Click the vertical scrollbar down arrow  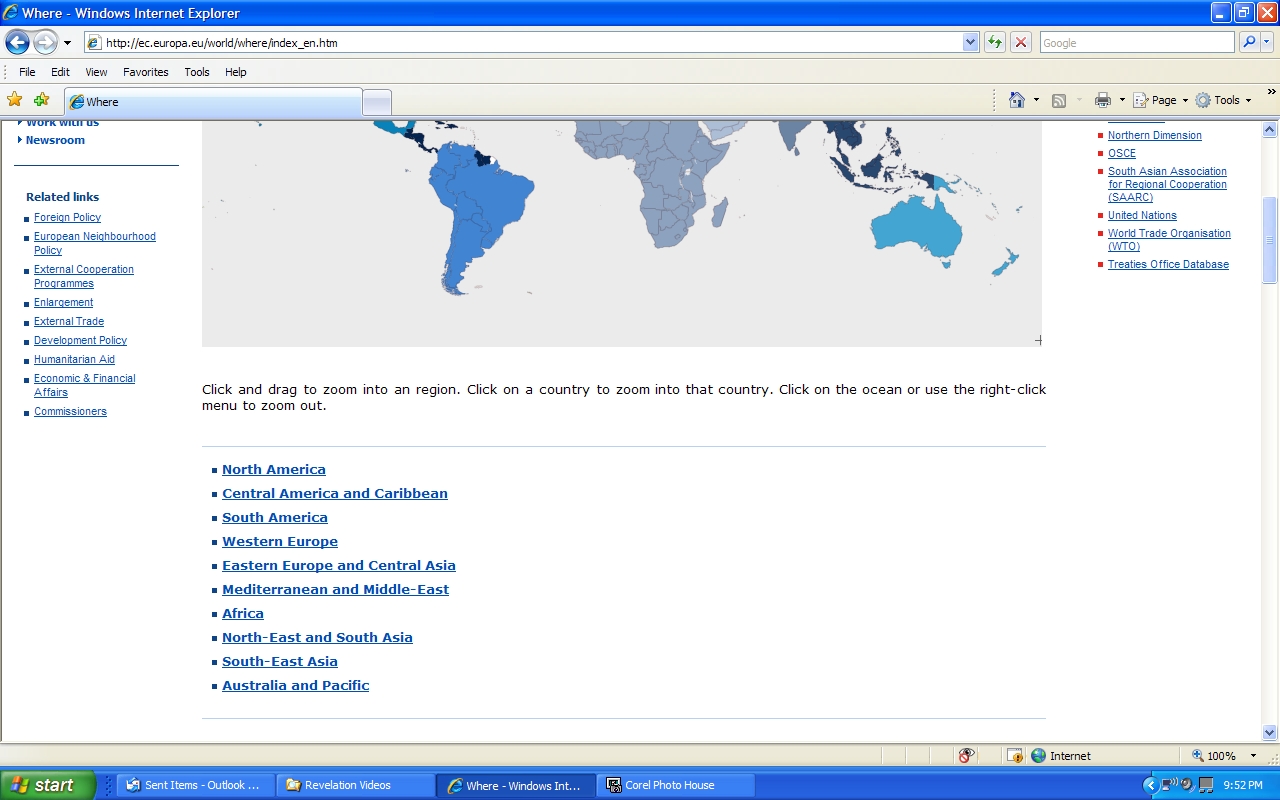tap(1270, 732)
